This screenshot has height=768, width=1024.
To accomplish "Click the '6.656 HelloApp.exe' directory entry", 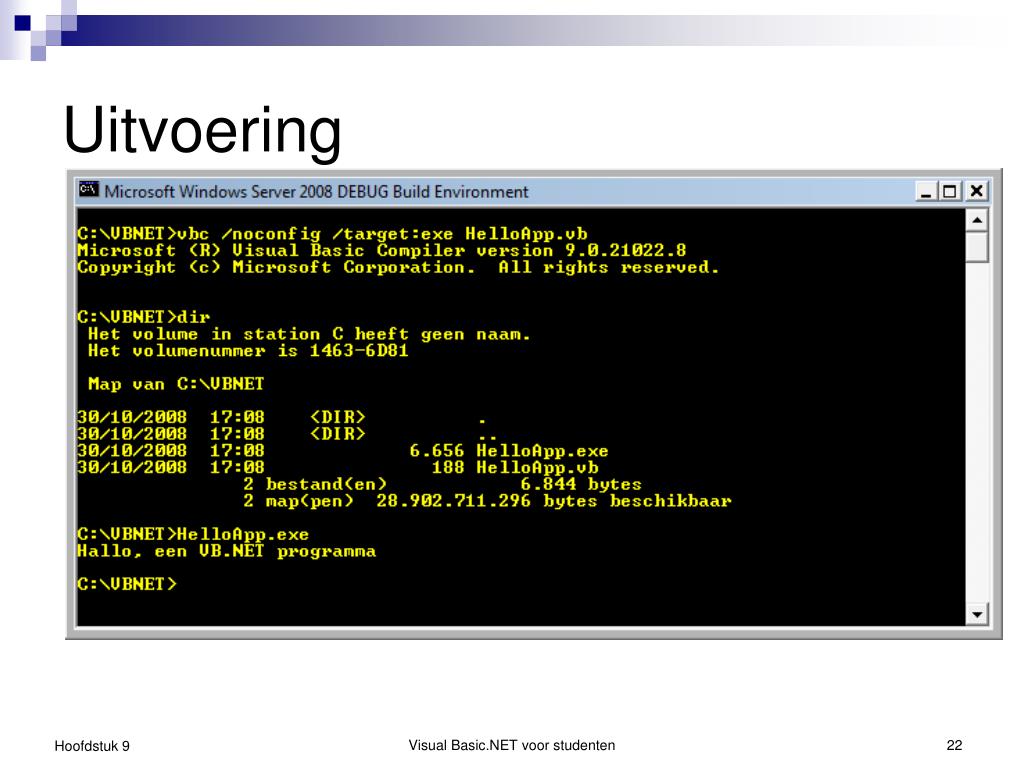I will coord(343,451).
